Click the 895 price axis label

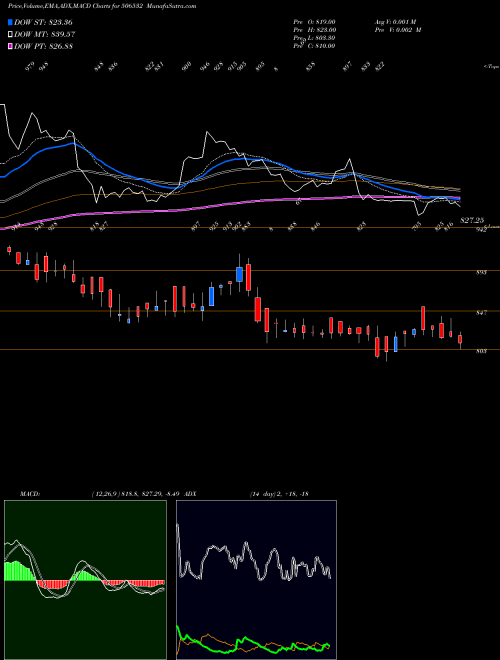click(x=481, y=273)
